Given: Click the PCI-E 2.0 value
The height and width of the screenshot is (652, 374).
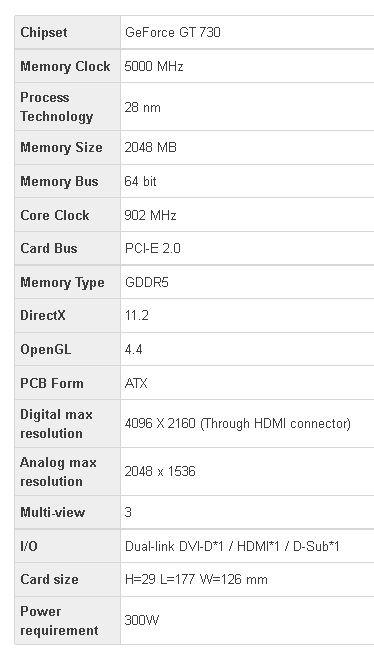Looking at the screenshot, I should click(153, 248).
